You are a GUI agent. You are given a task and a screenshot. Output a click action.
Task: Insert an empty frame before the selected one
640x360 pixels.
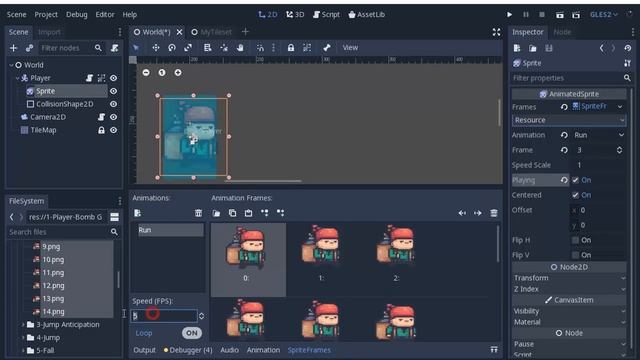[x=264, y=213]
